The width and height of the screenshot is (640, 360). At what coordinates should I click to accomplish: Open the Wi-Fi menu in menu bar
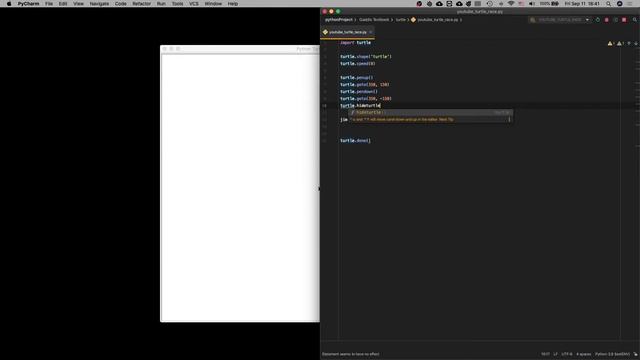pyautogui.click(x=511, y=4)
